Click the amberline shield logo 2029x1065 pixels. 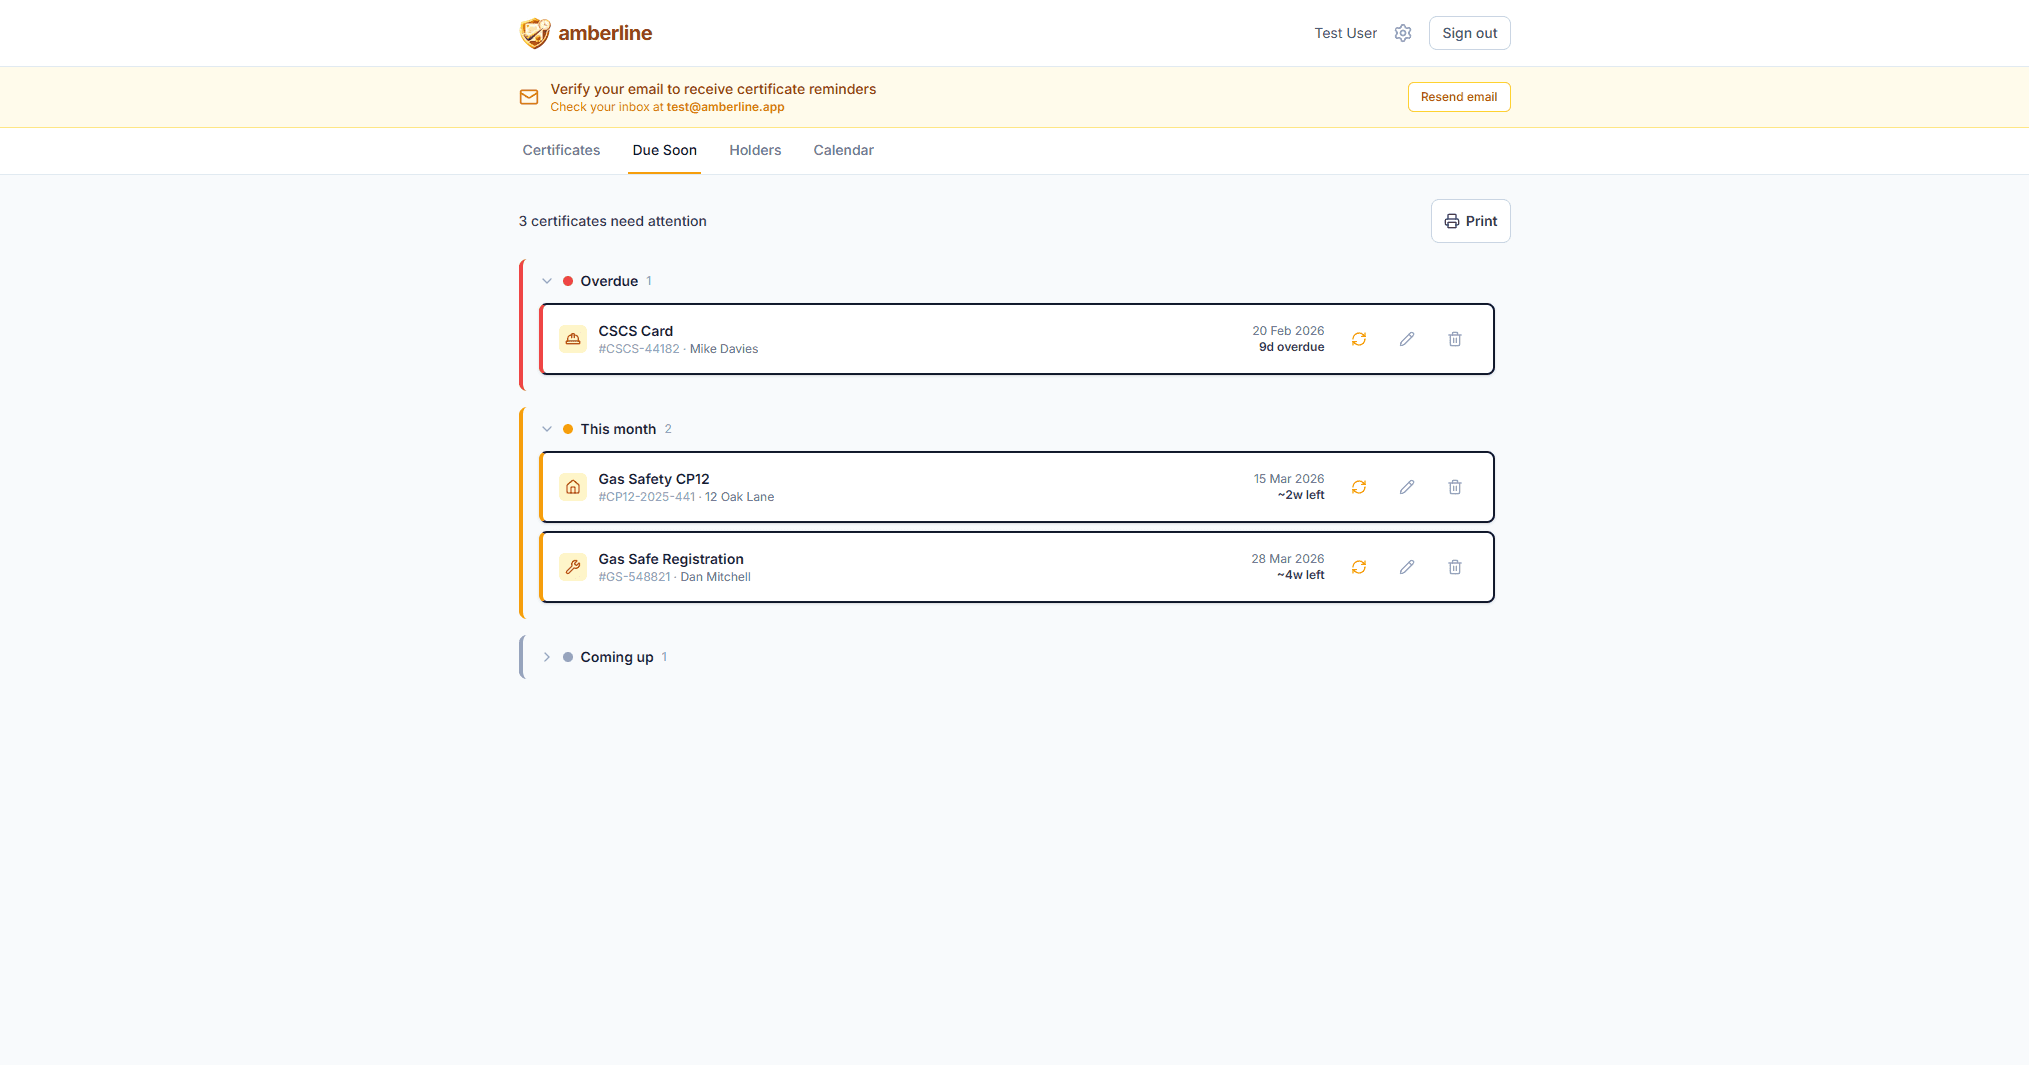click(x=535, y=32)
